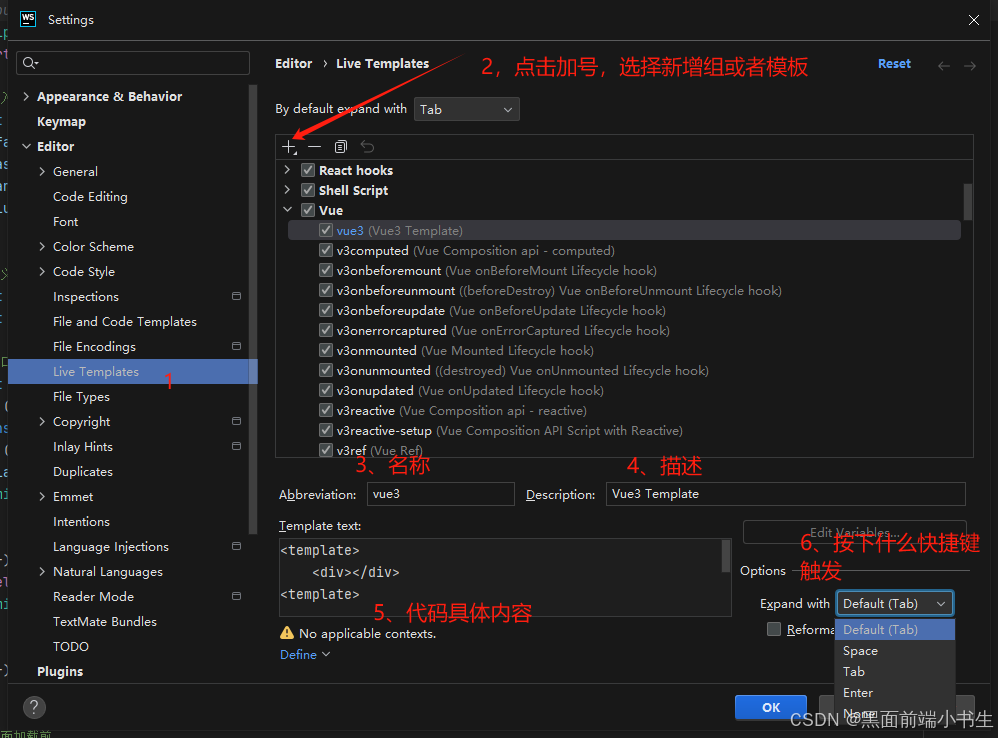This screenshot has width=998, height=738.
Task: Expand the Shell Script group
Action: tap(287, 190)
